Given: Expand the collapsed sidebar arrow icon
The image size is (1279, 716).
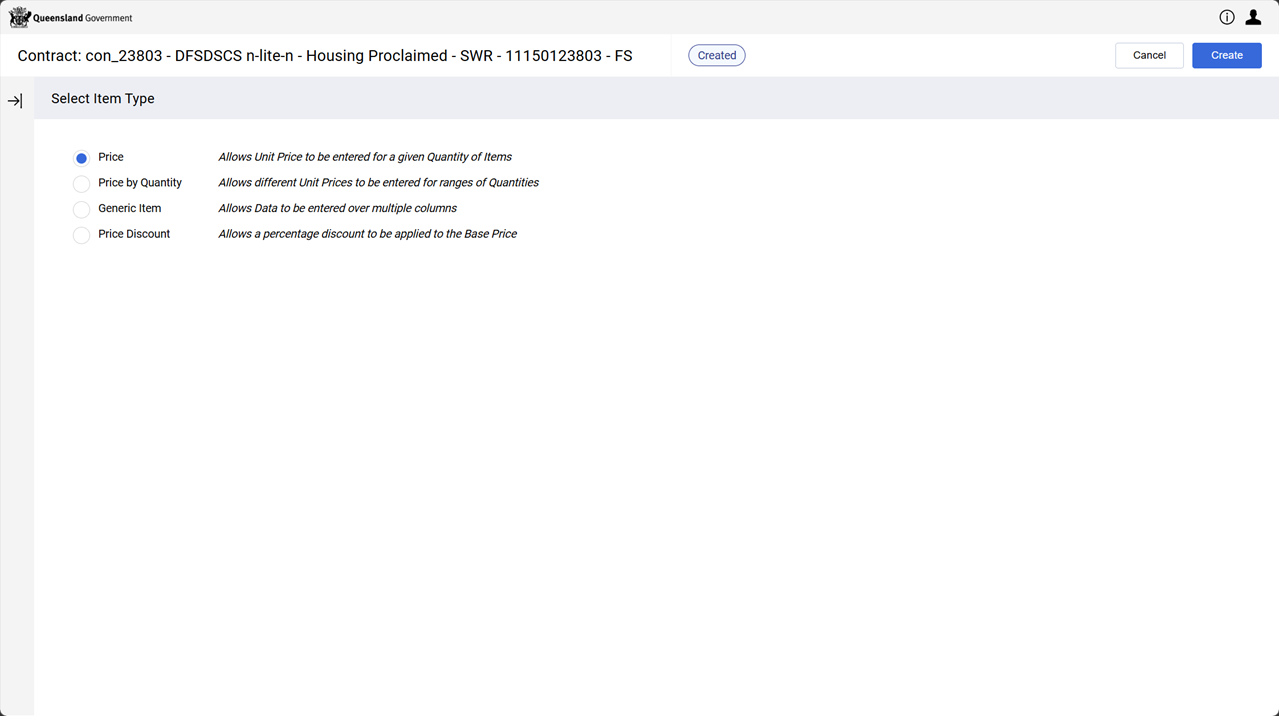Looking at the screenshot, I should [15, 101].
